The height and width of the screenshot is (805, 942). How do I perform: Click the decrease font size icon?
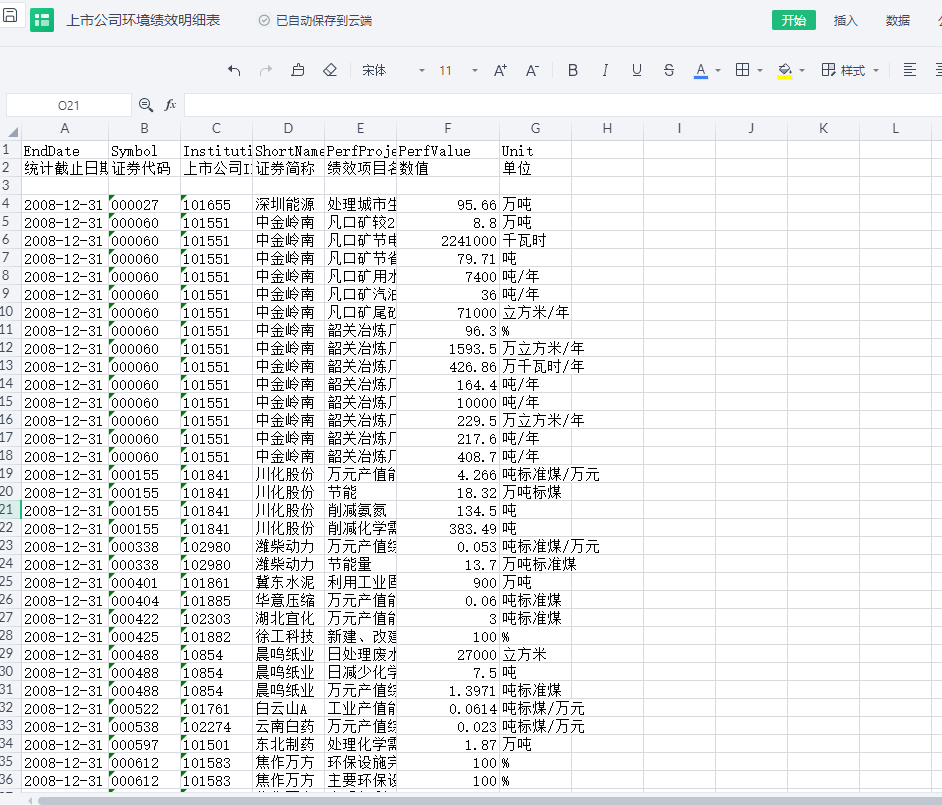533,70
